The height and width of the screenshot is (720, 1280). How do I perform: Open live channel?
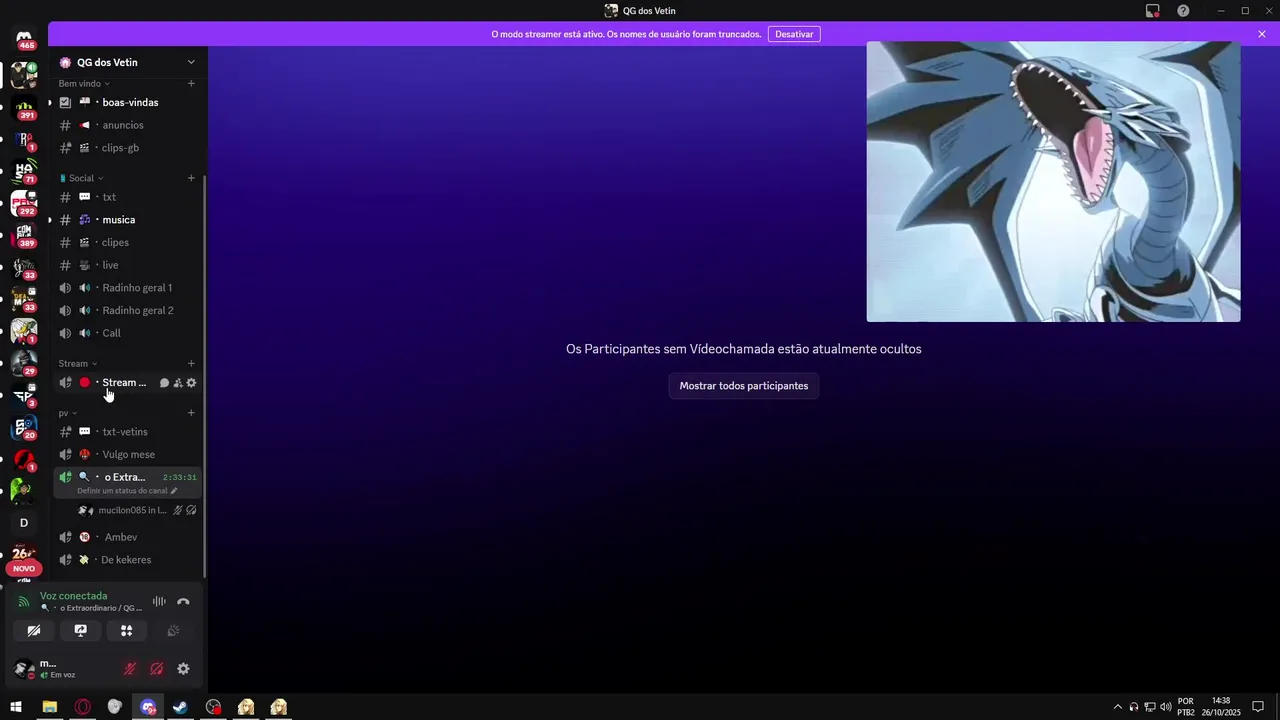[x=128, y=265]
